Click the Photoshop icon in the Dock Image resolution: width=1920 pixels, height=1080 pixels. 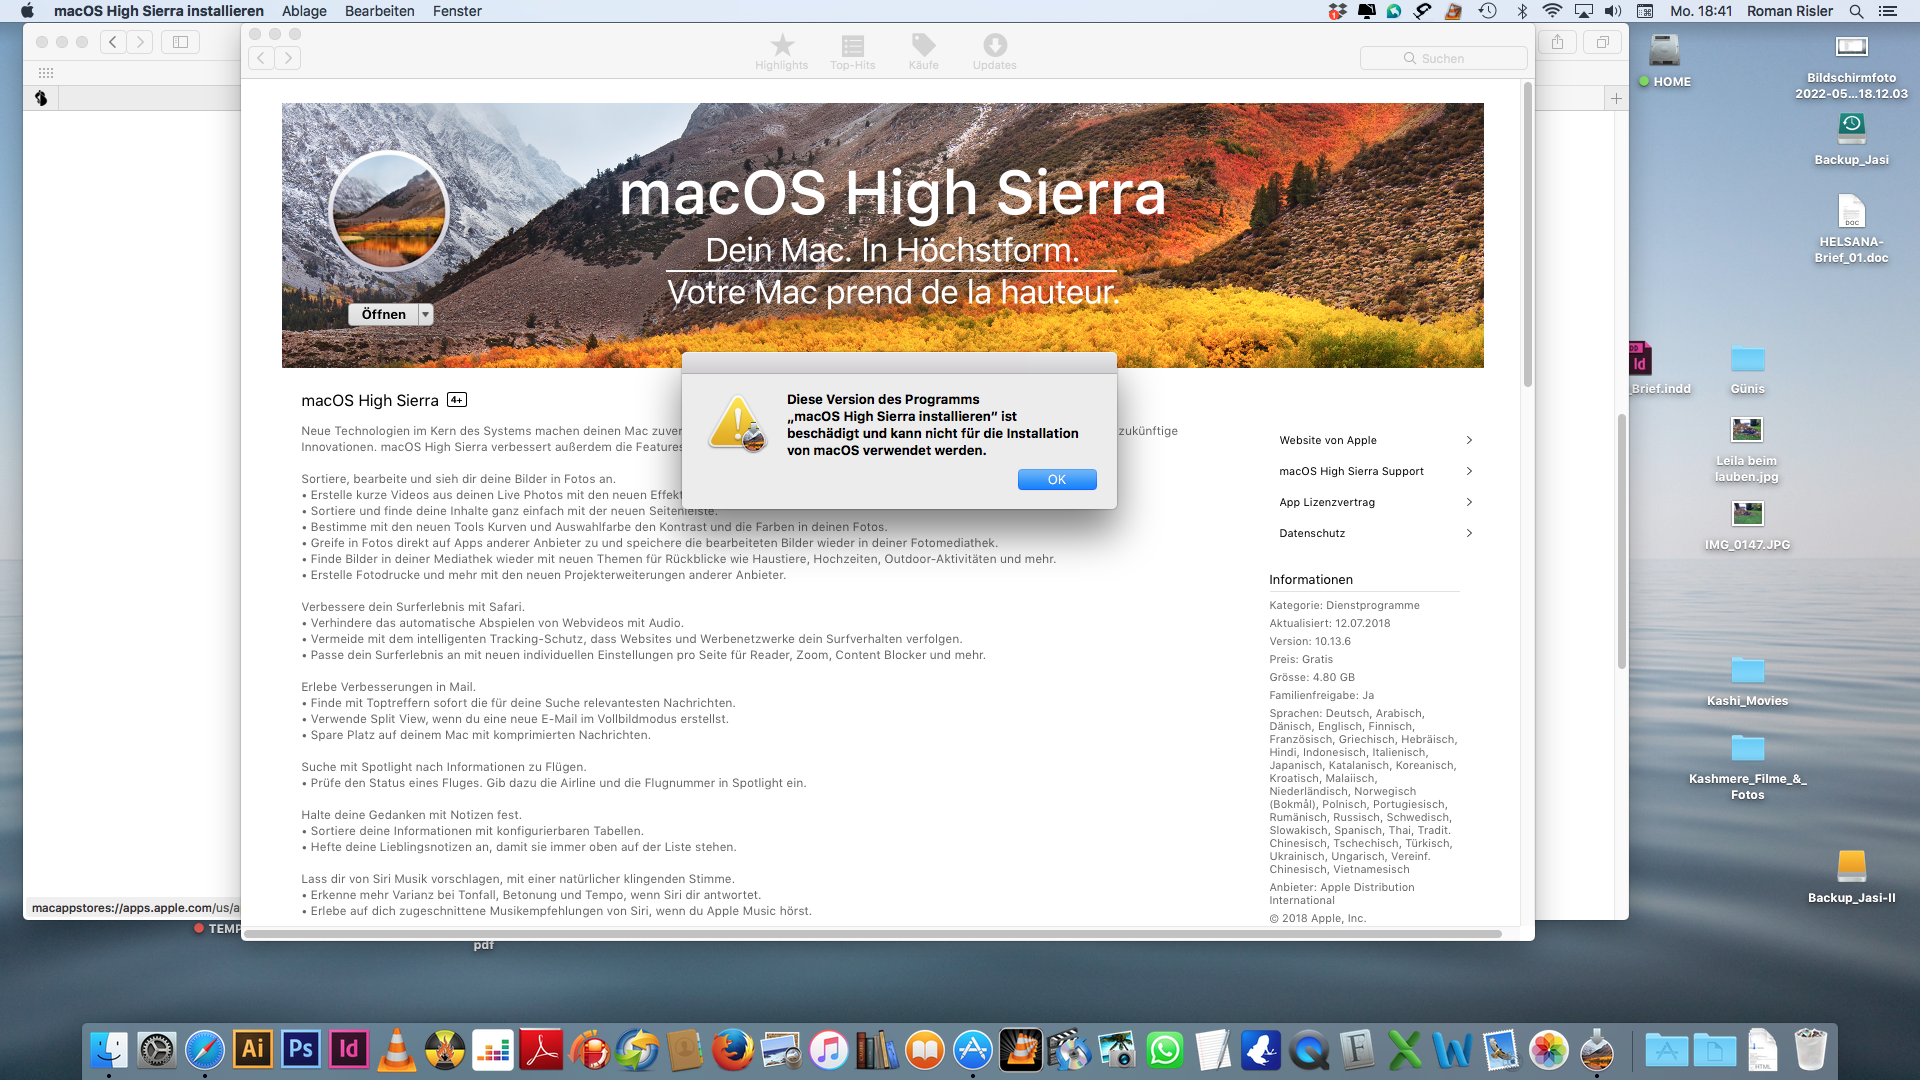click(x=300, y=1049)
